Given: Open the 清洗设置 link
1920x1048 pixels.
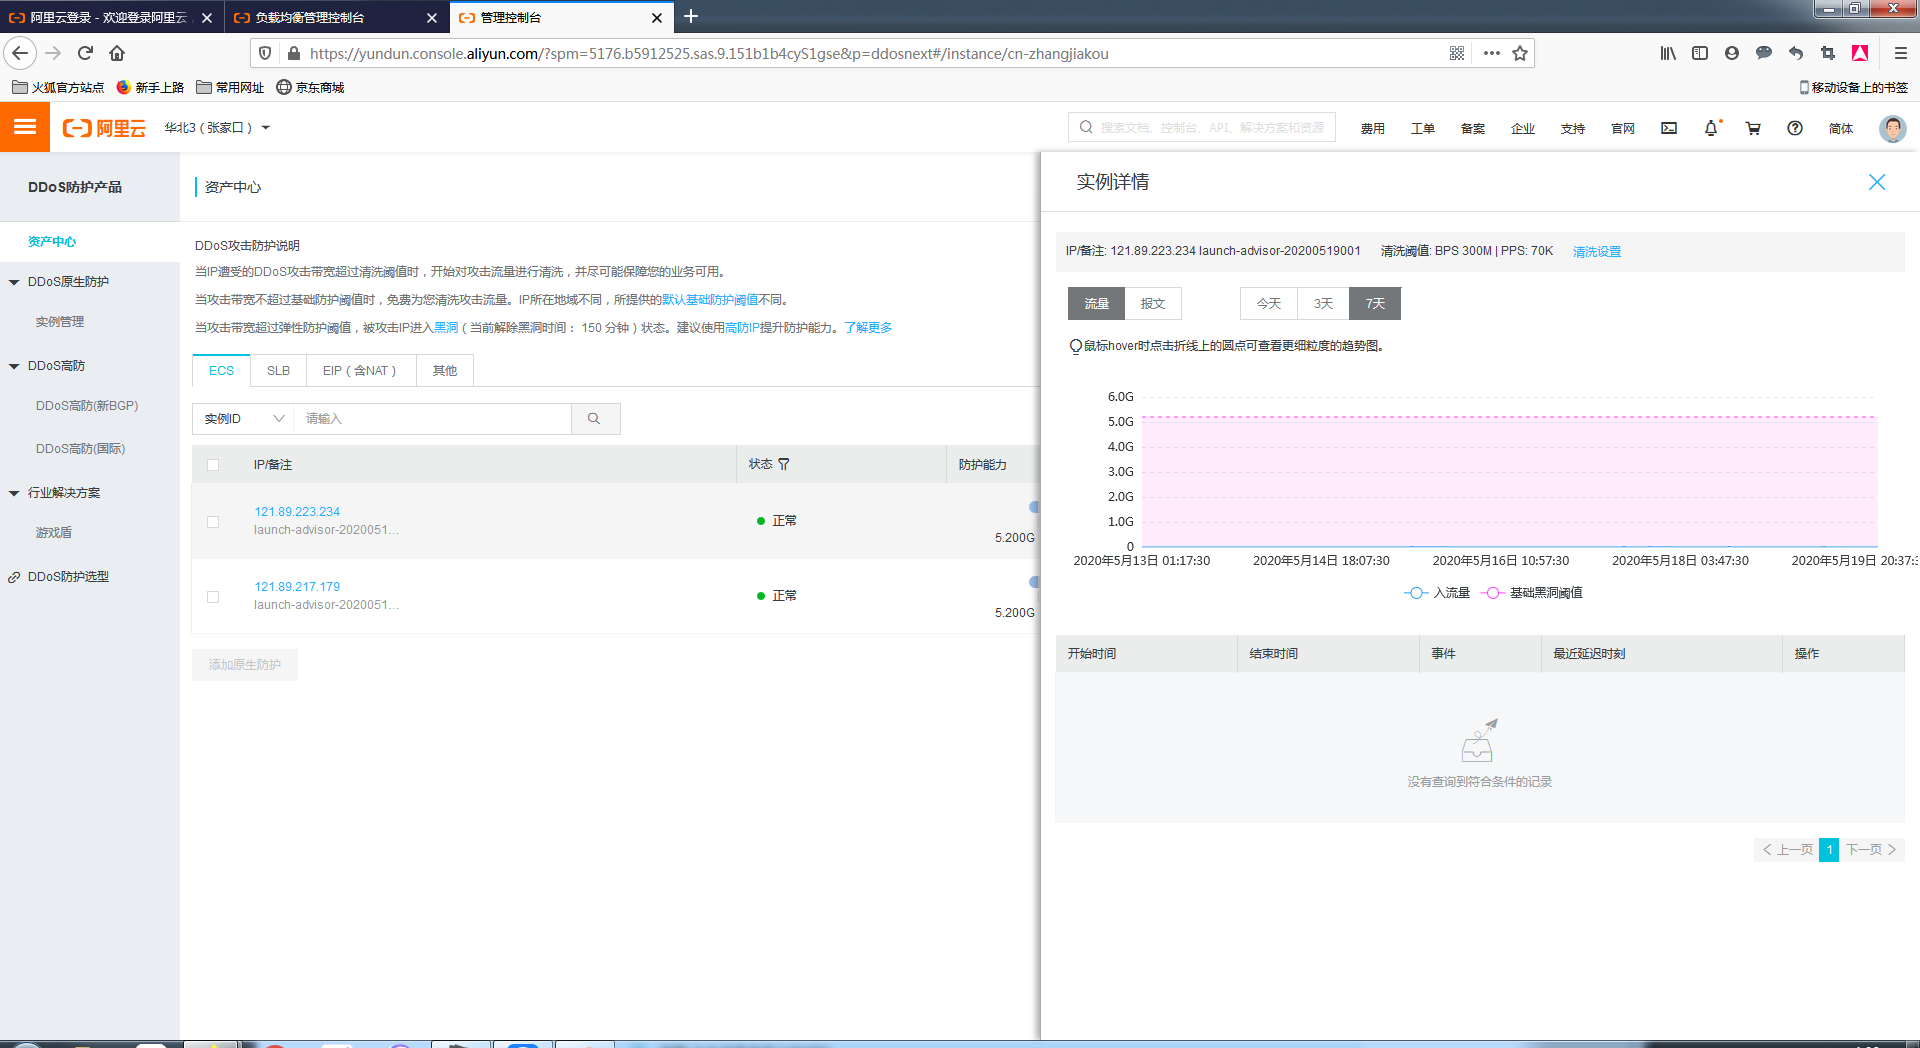Looking at the screenshot, I should click(x=1596, y=252).
